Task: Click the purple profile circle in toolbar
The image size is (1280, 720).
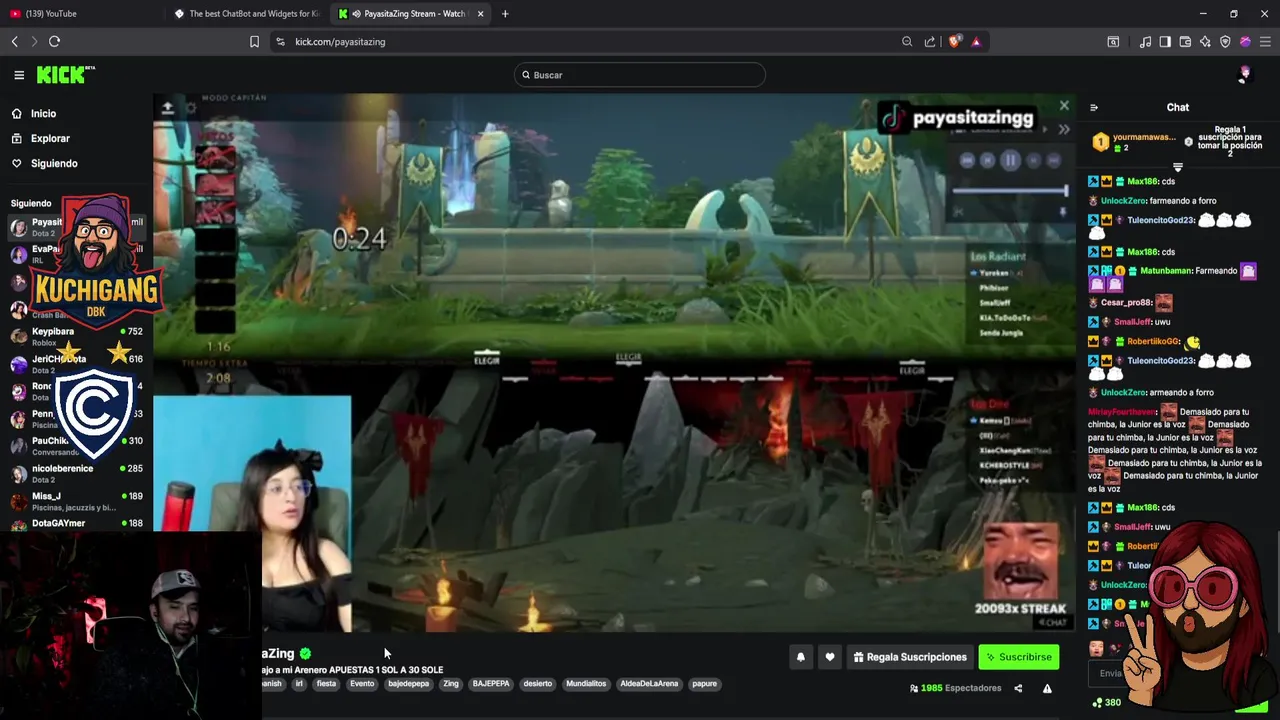Action: coord(1245,42)
